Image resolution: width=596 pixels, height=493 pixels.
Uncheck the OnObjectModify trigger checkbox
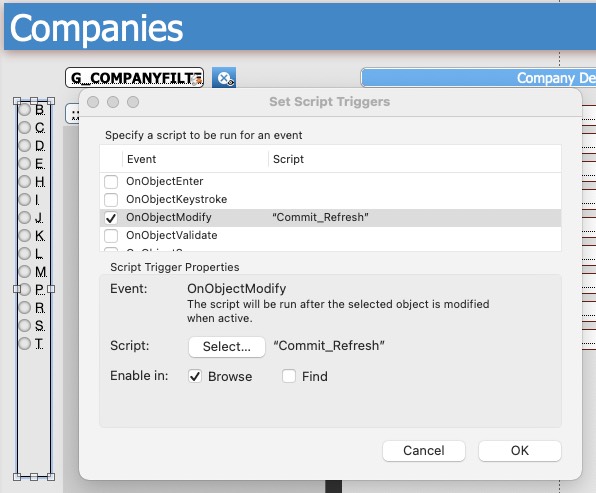111,217
